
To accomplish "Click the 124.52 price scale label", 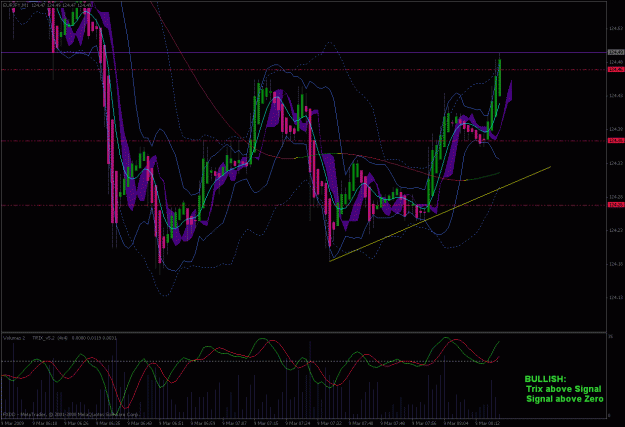I will (615, 28).
